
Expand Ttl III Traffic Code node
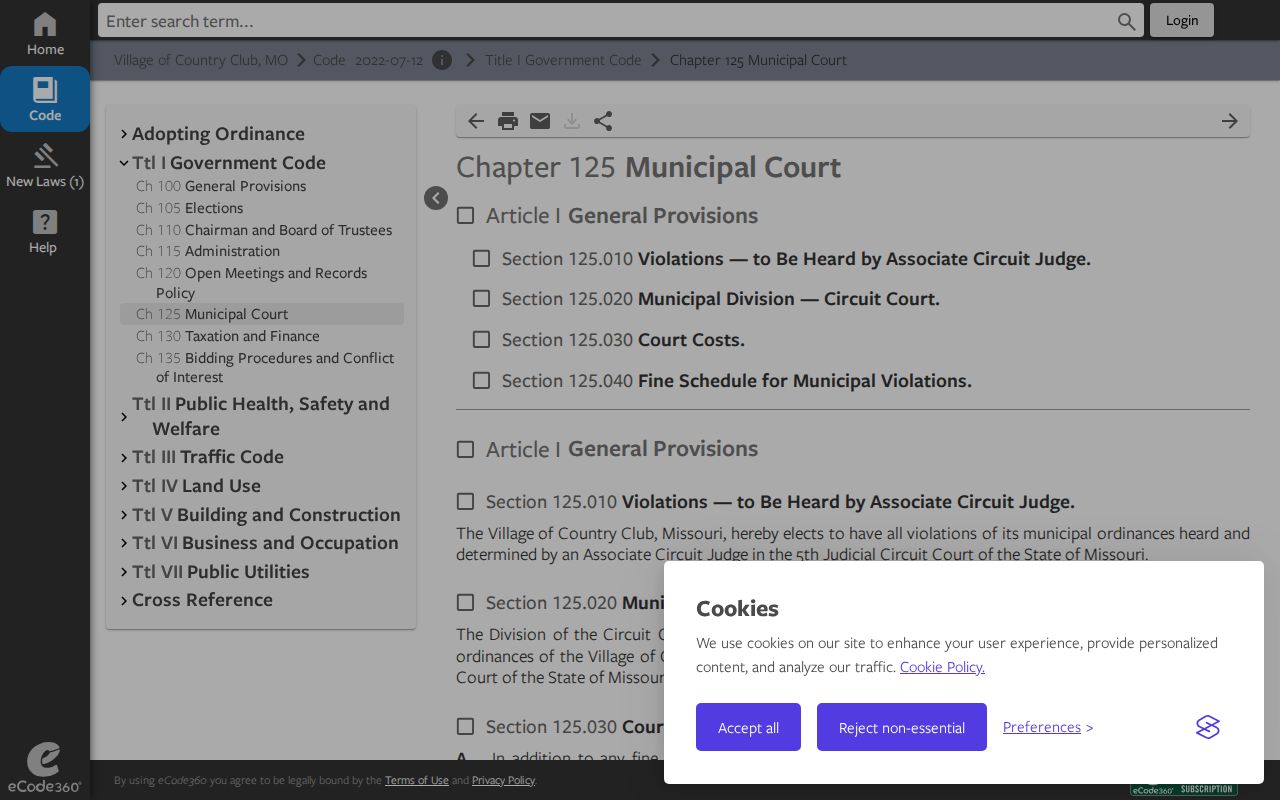(124, 457)
